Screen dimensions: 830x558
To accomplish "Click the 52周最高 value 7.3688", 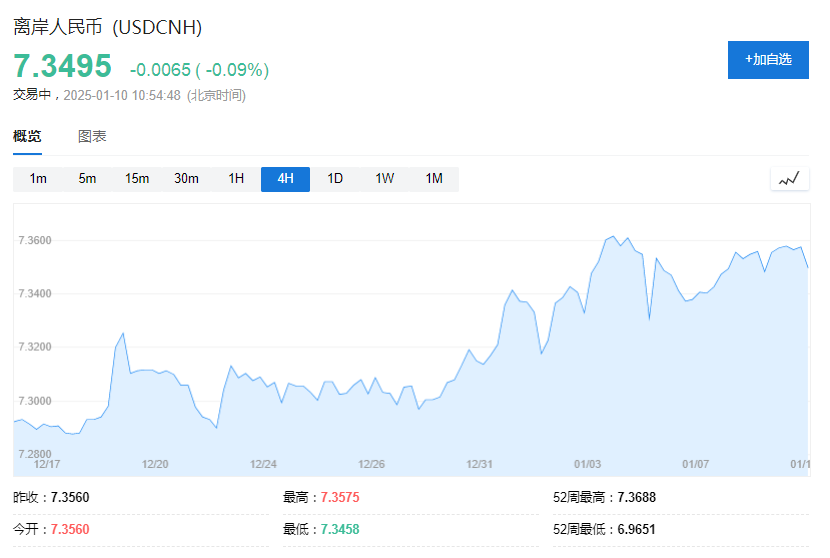I will pos(636,498).
